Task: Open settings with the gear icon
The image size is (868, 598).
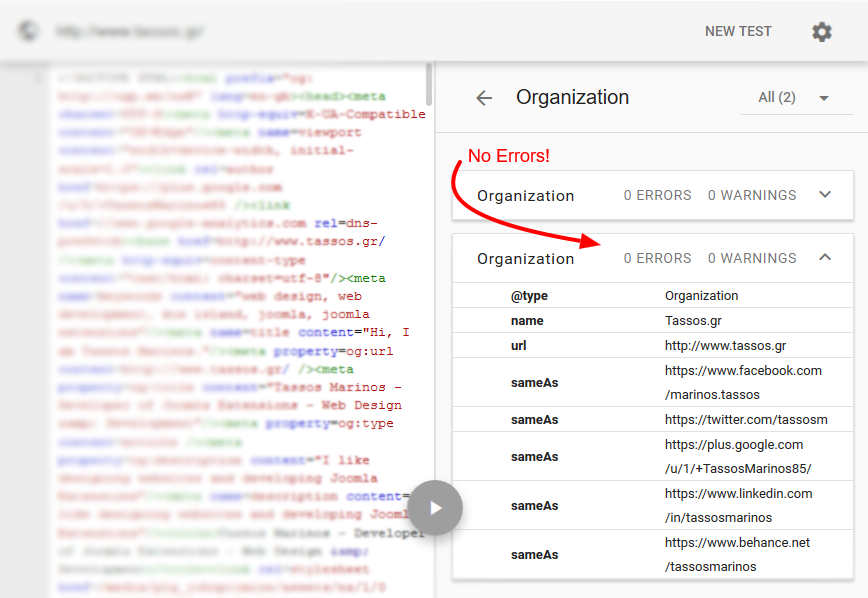Action: point(822,32)
